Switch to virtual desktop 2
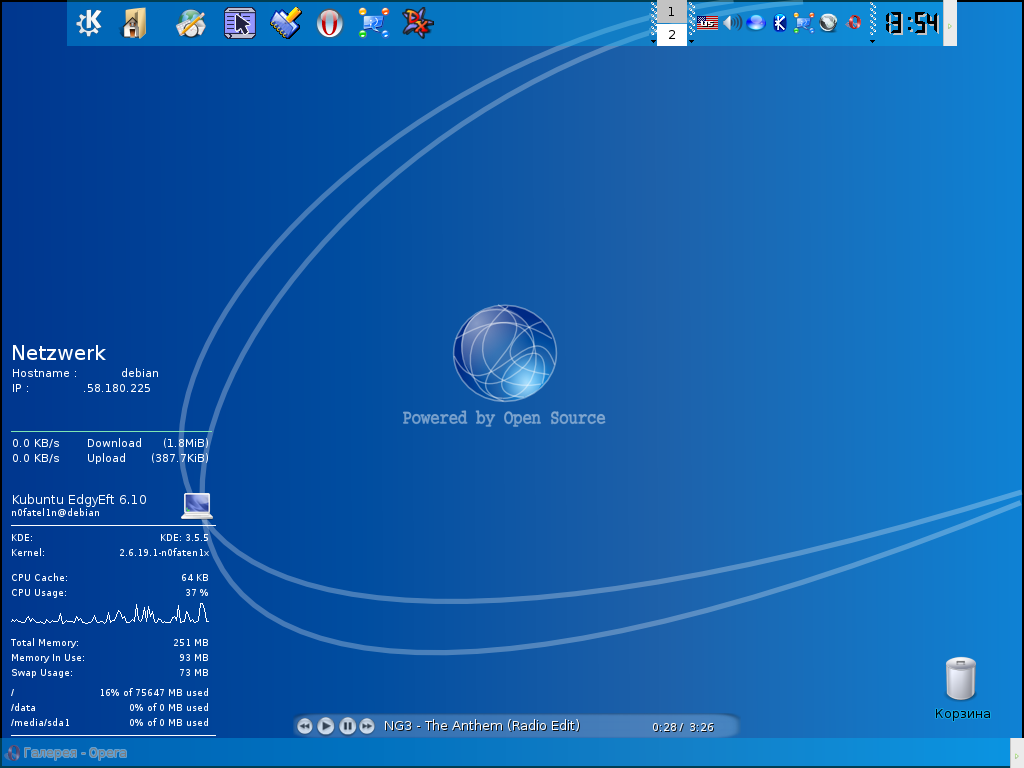 point(672,35)
